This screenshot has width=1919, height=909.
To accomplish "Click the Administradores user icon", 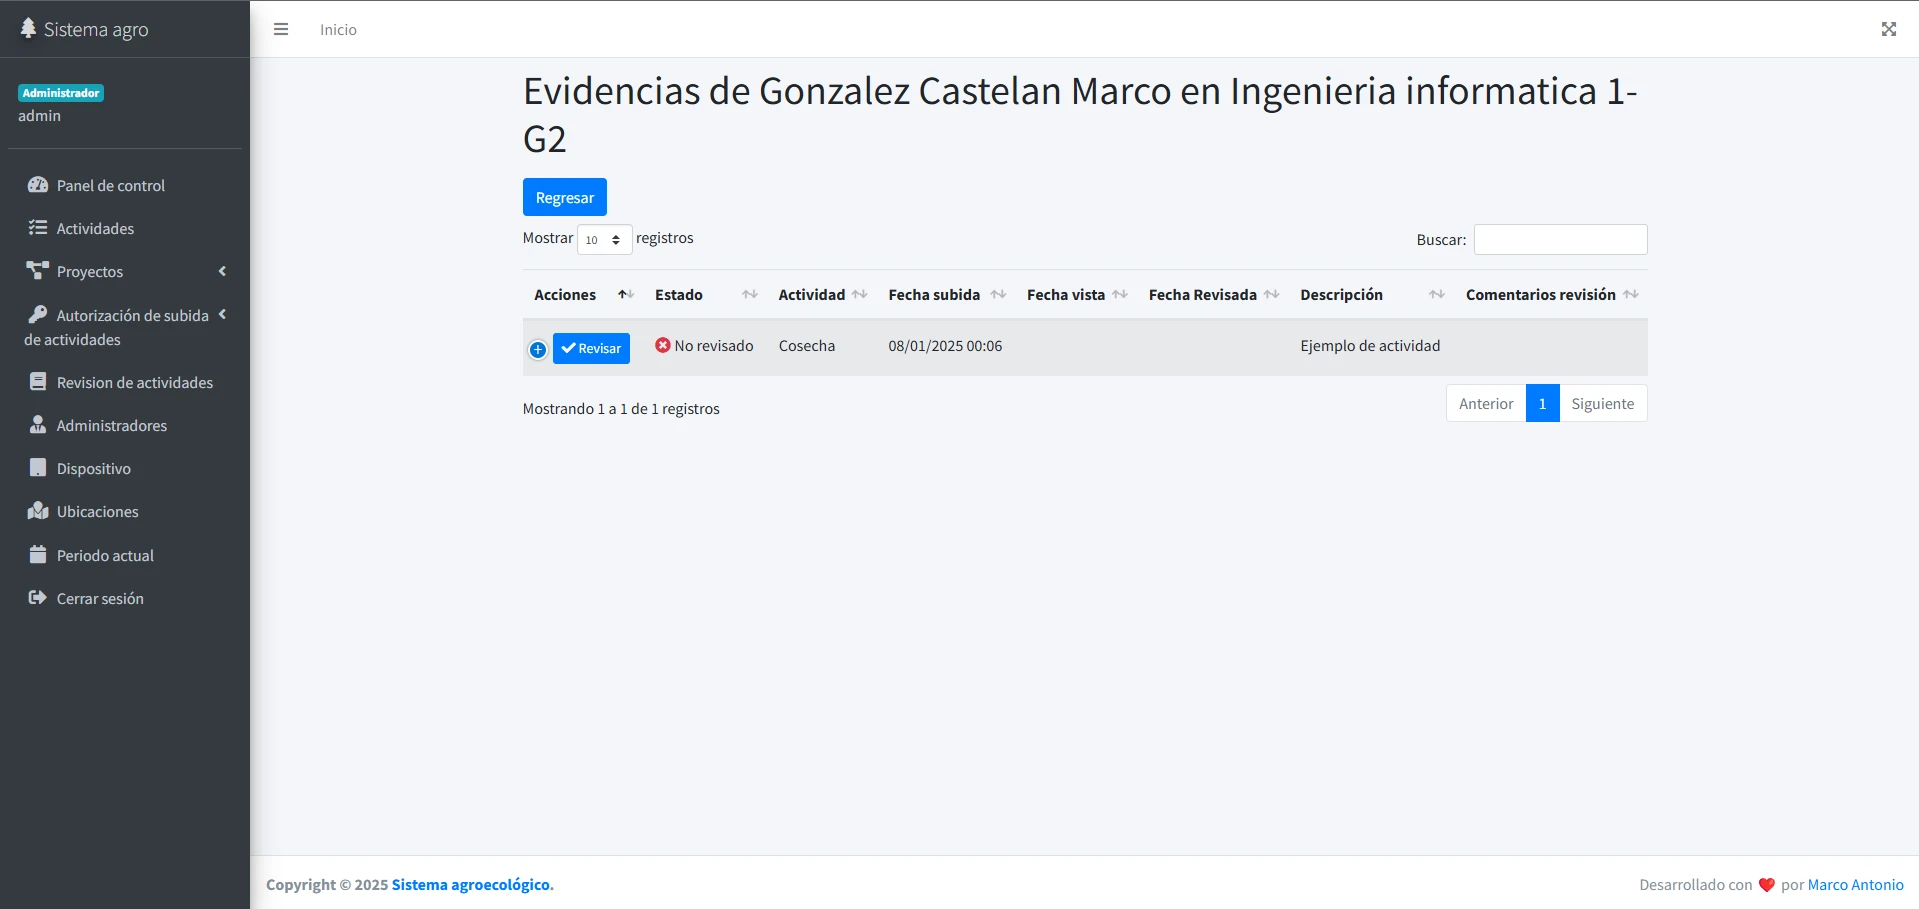I will coord(38,425).
